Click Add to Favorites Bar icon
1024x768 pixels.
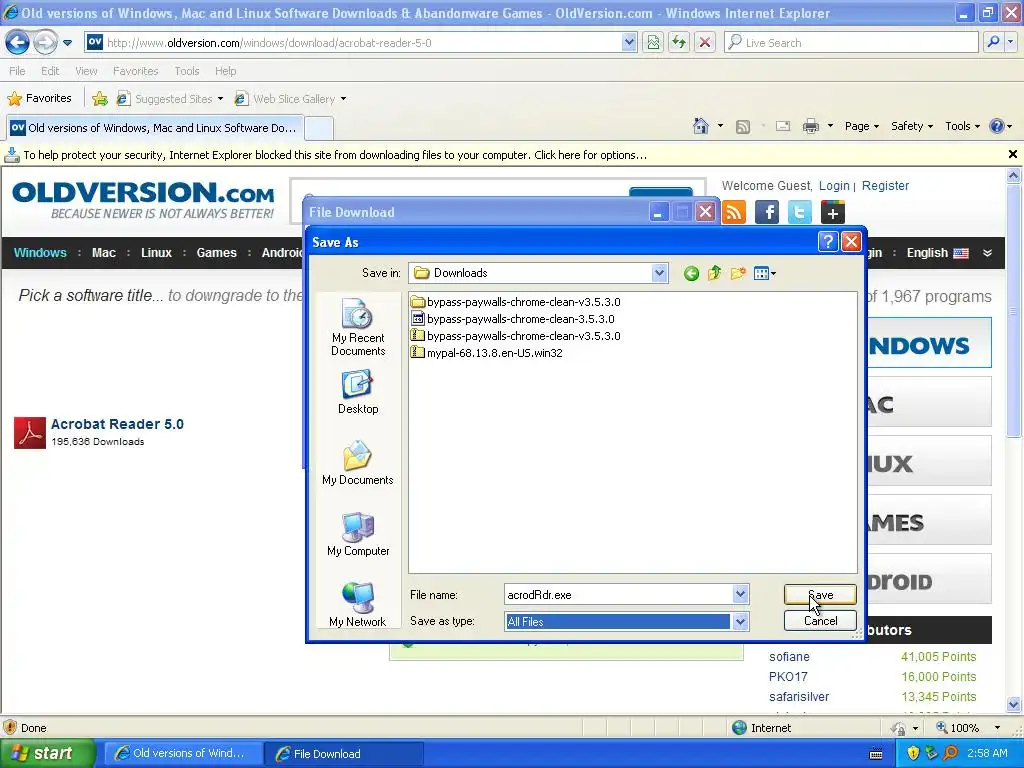pos(100,99)
